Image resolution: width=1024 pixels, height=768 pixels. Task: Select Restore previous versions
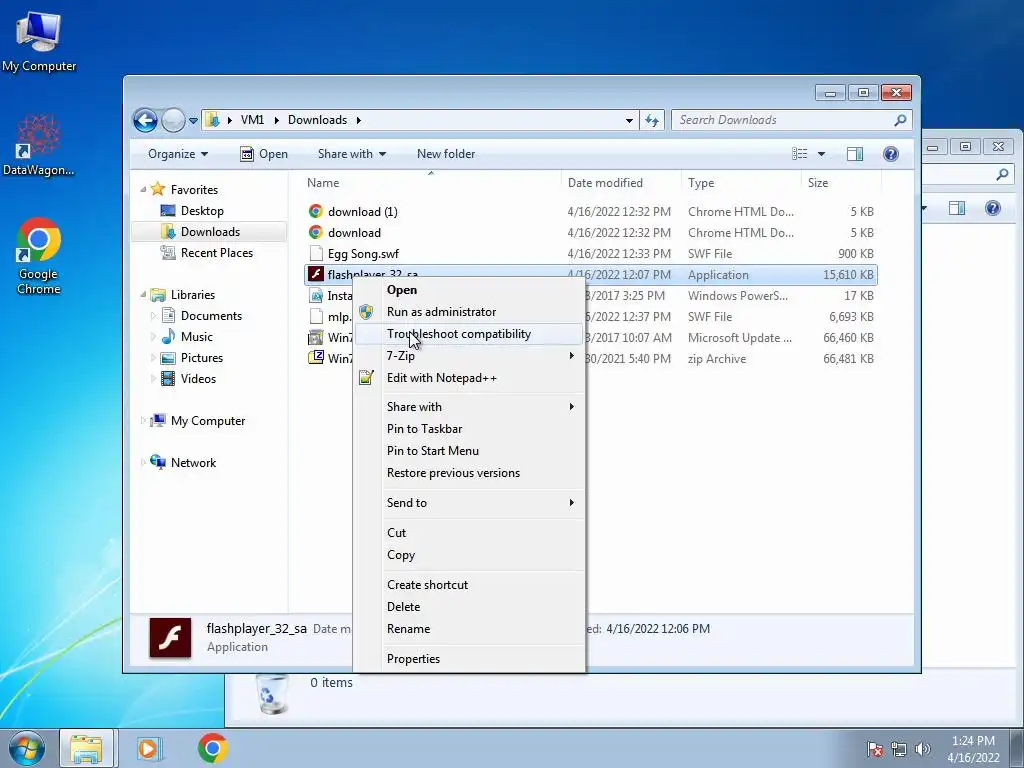point(469,473)
